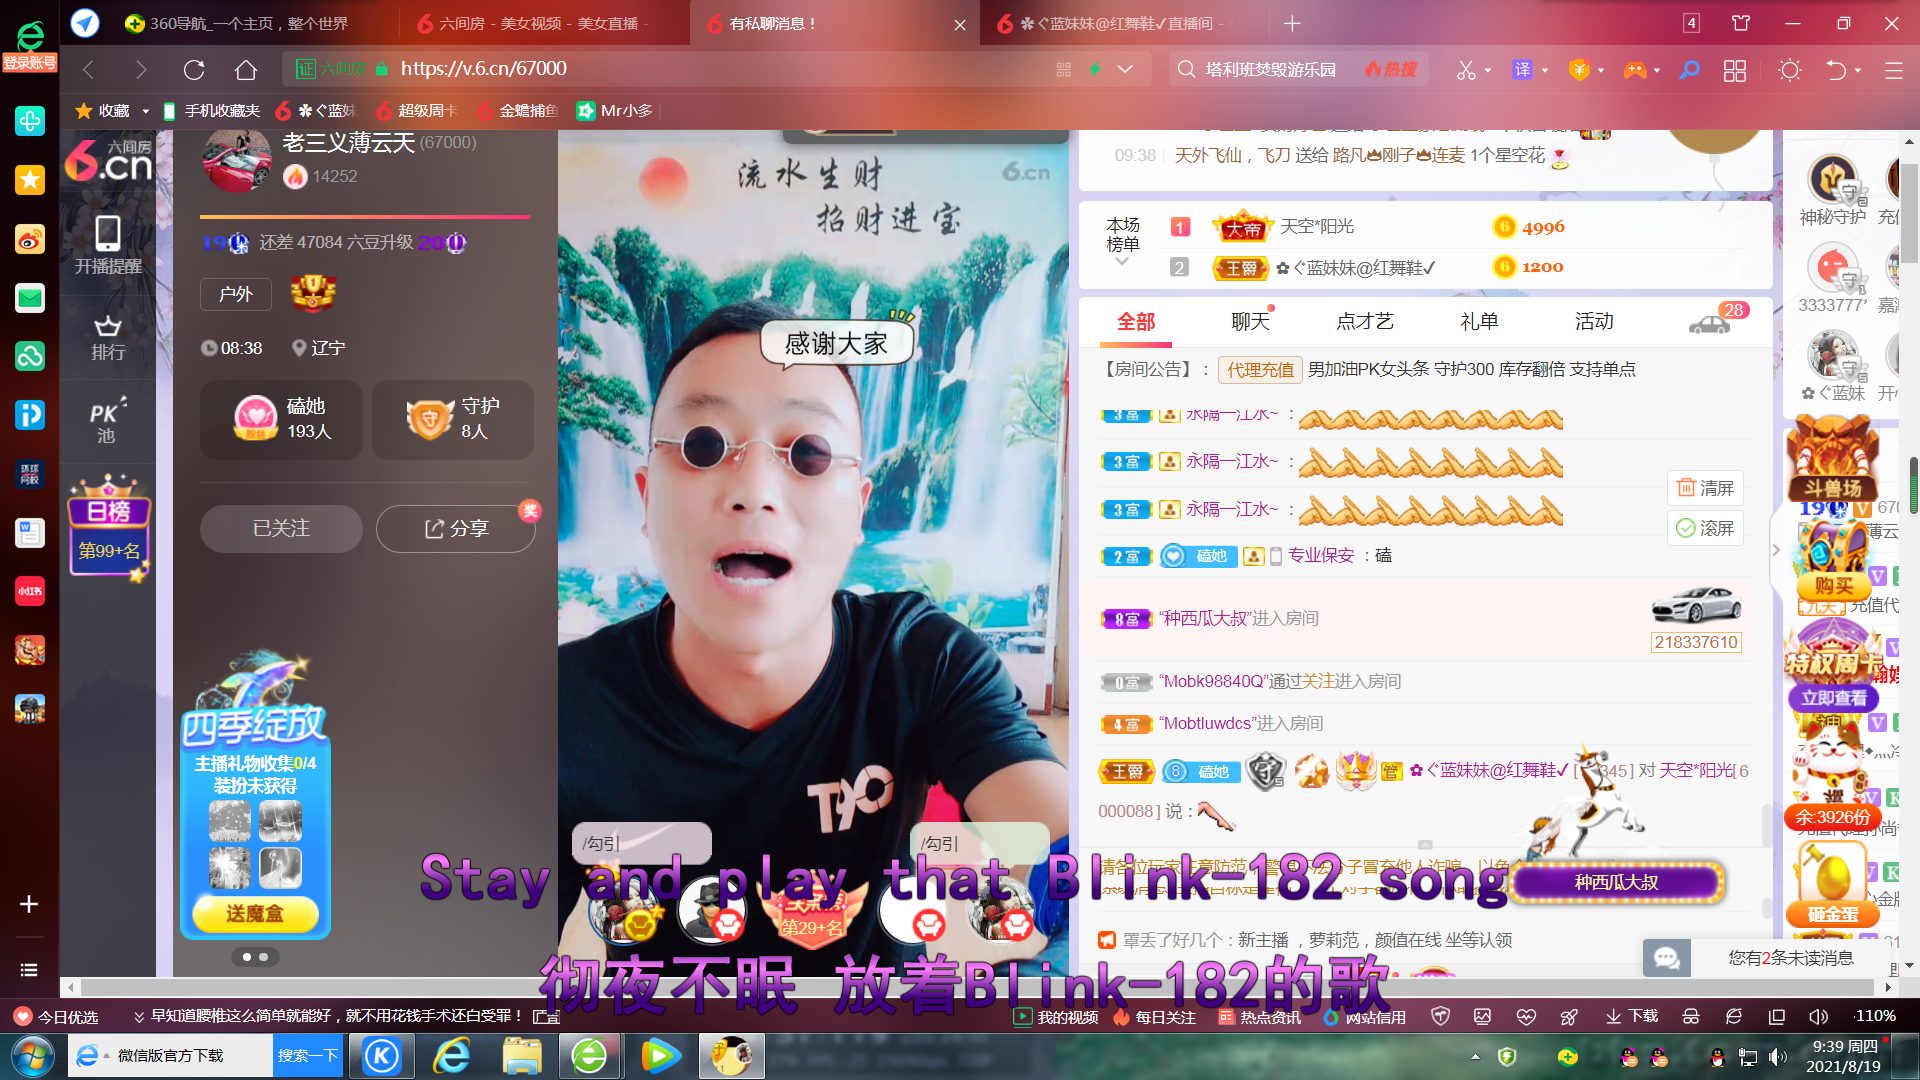Open Internet Explorer in the taskbar
1920x1080 pixels.
coord(452,1055)
